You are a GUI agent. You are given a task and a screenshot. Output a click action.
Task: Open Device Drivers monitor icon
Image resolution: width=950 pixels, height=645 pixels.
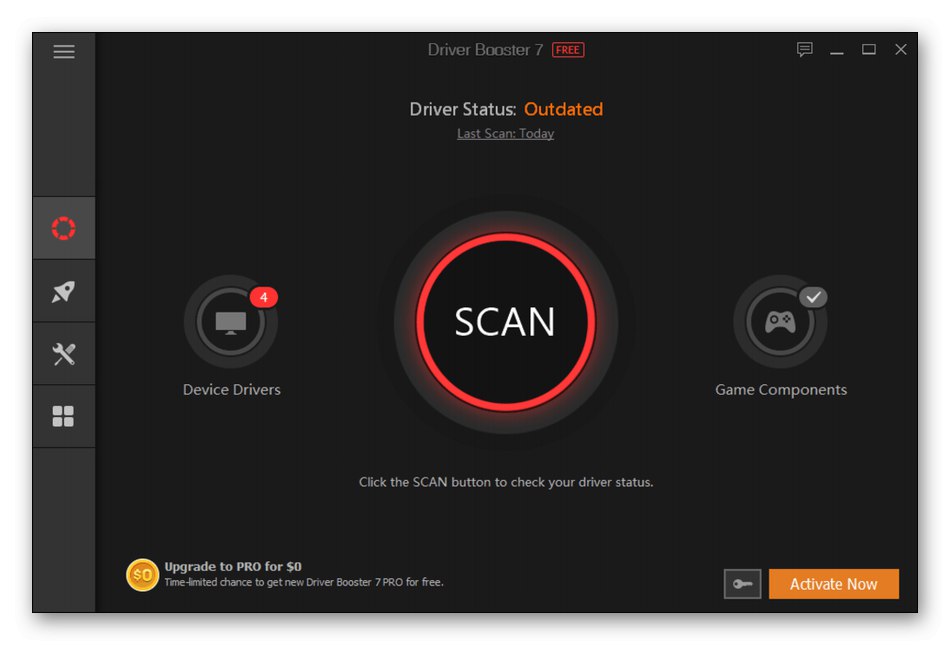[x=231, y=322]
